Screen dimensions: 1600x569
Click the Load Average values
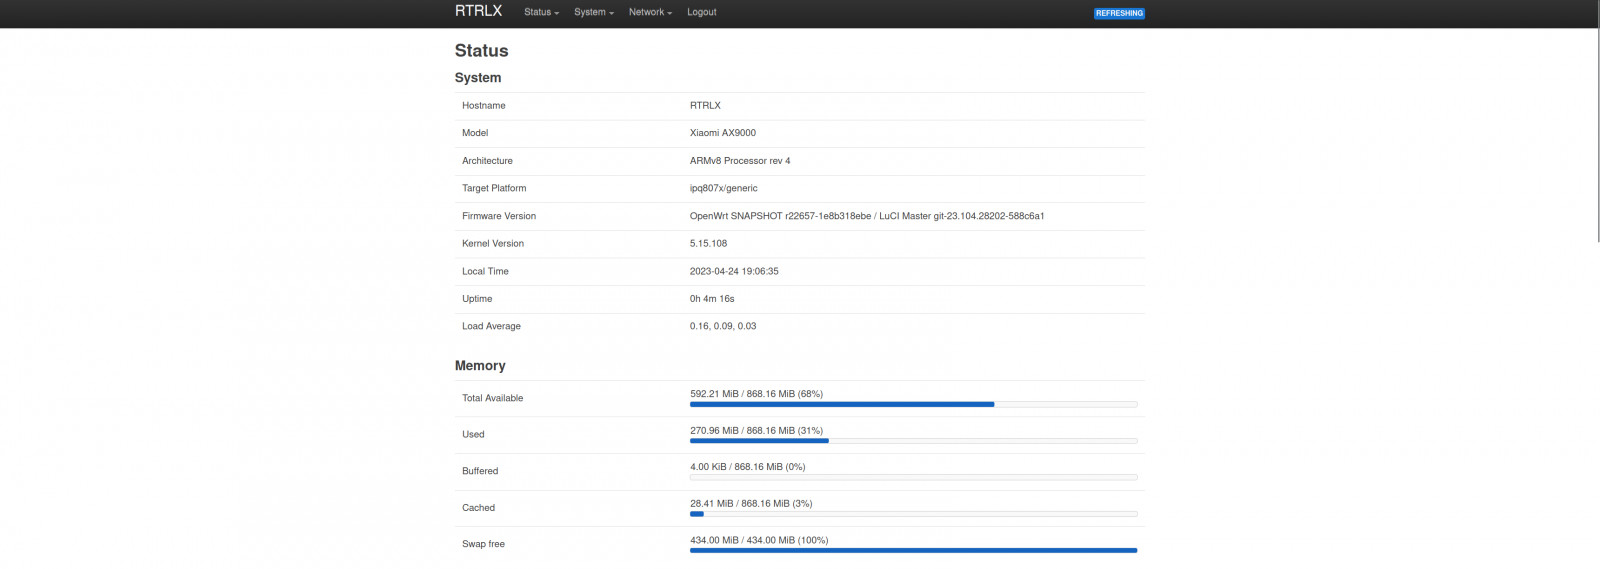pos(722,326)
